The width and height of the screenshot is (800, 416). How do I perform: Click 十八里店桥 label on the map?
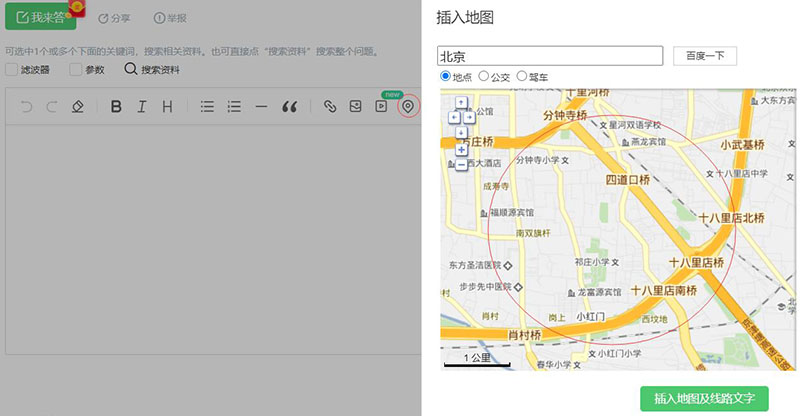(696, 263)
